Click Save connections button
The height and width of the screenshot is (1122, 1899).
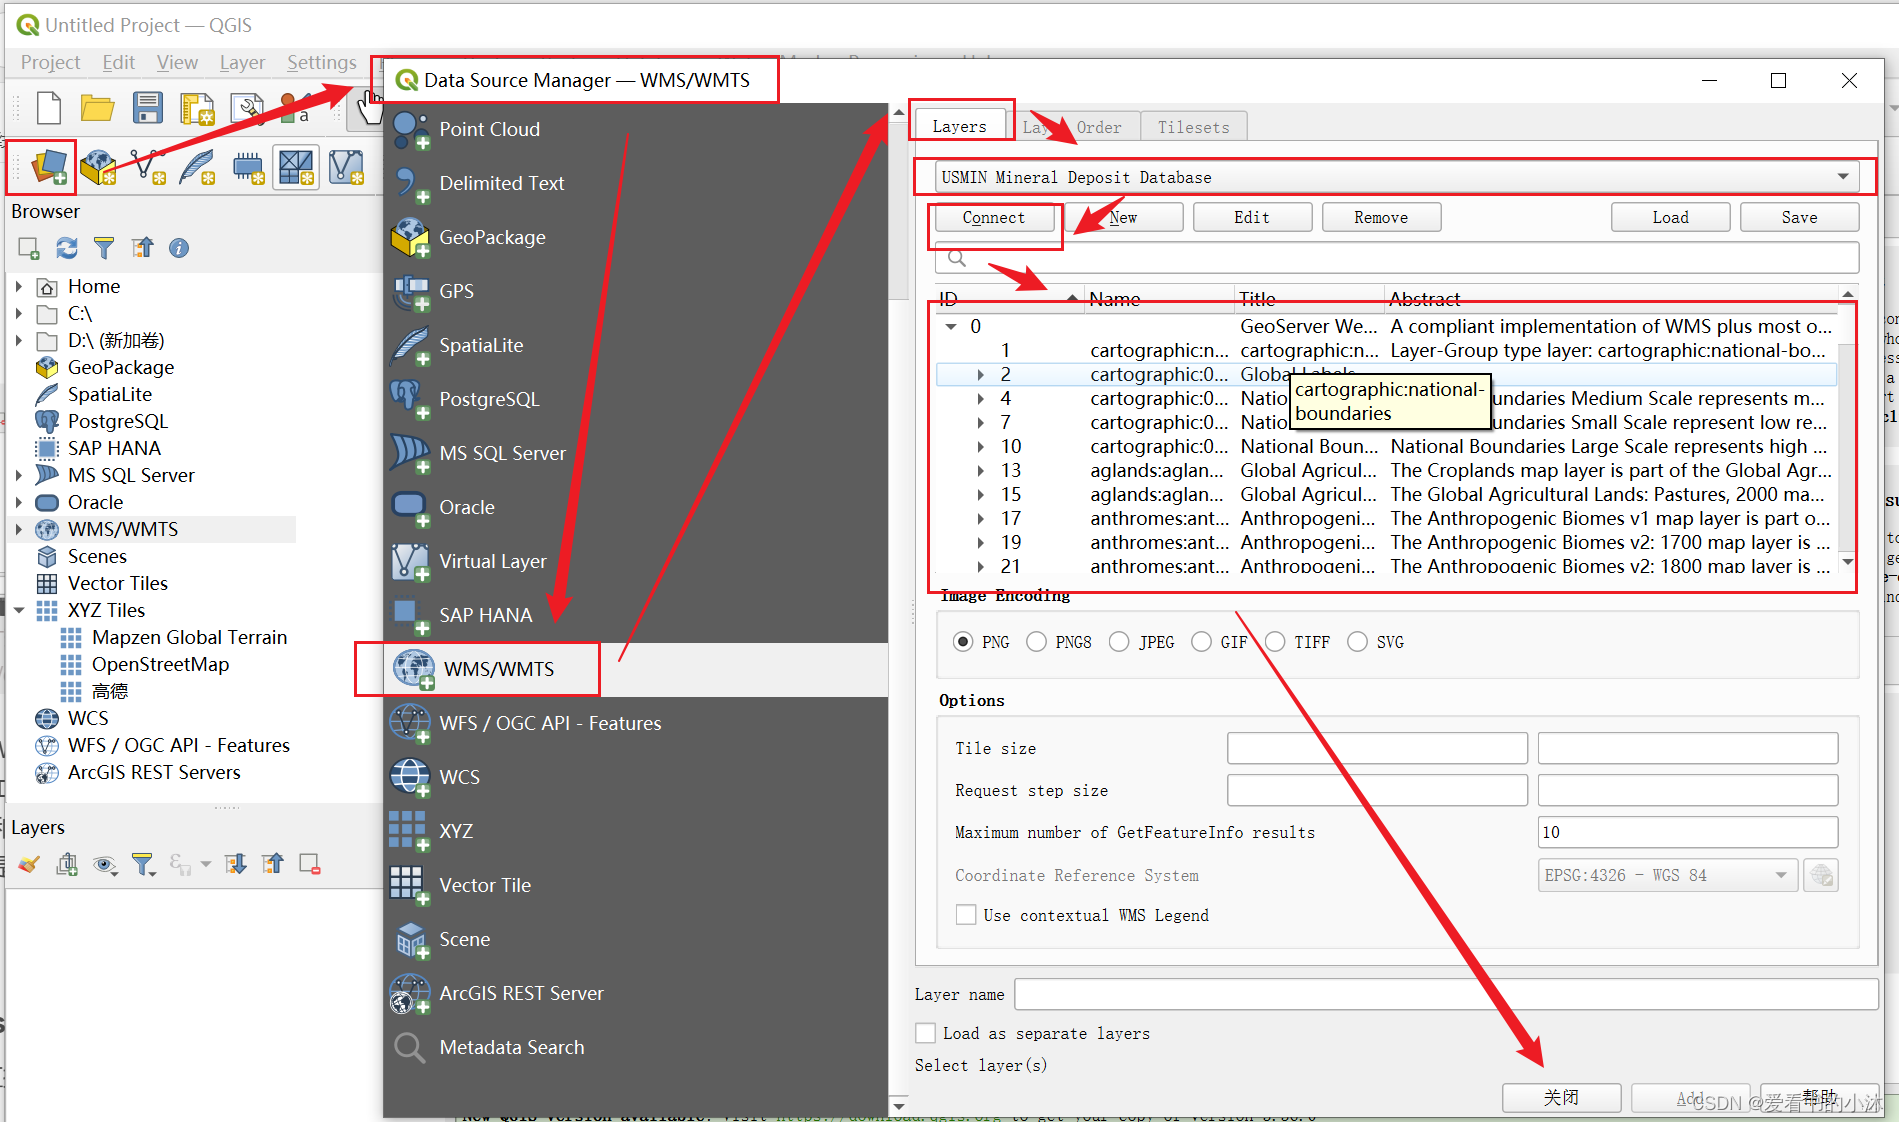tap(1799, 217)
